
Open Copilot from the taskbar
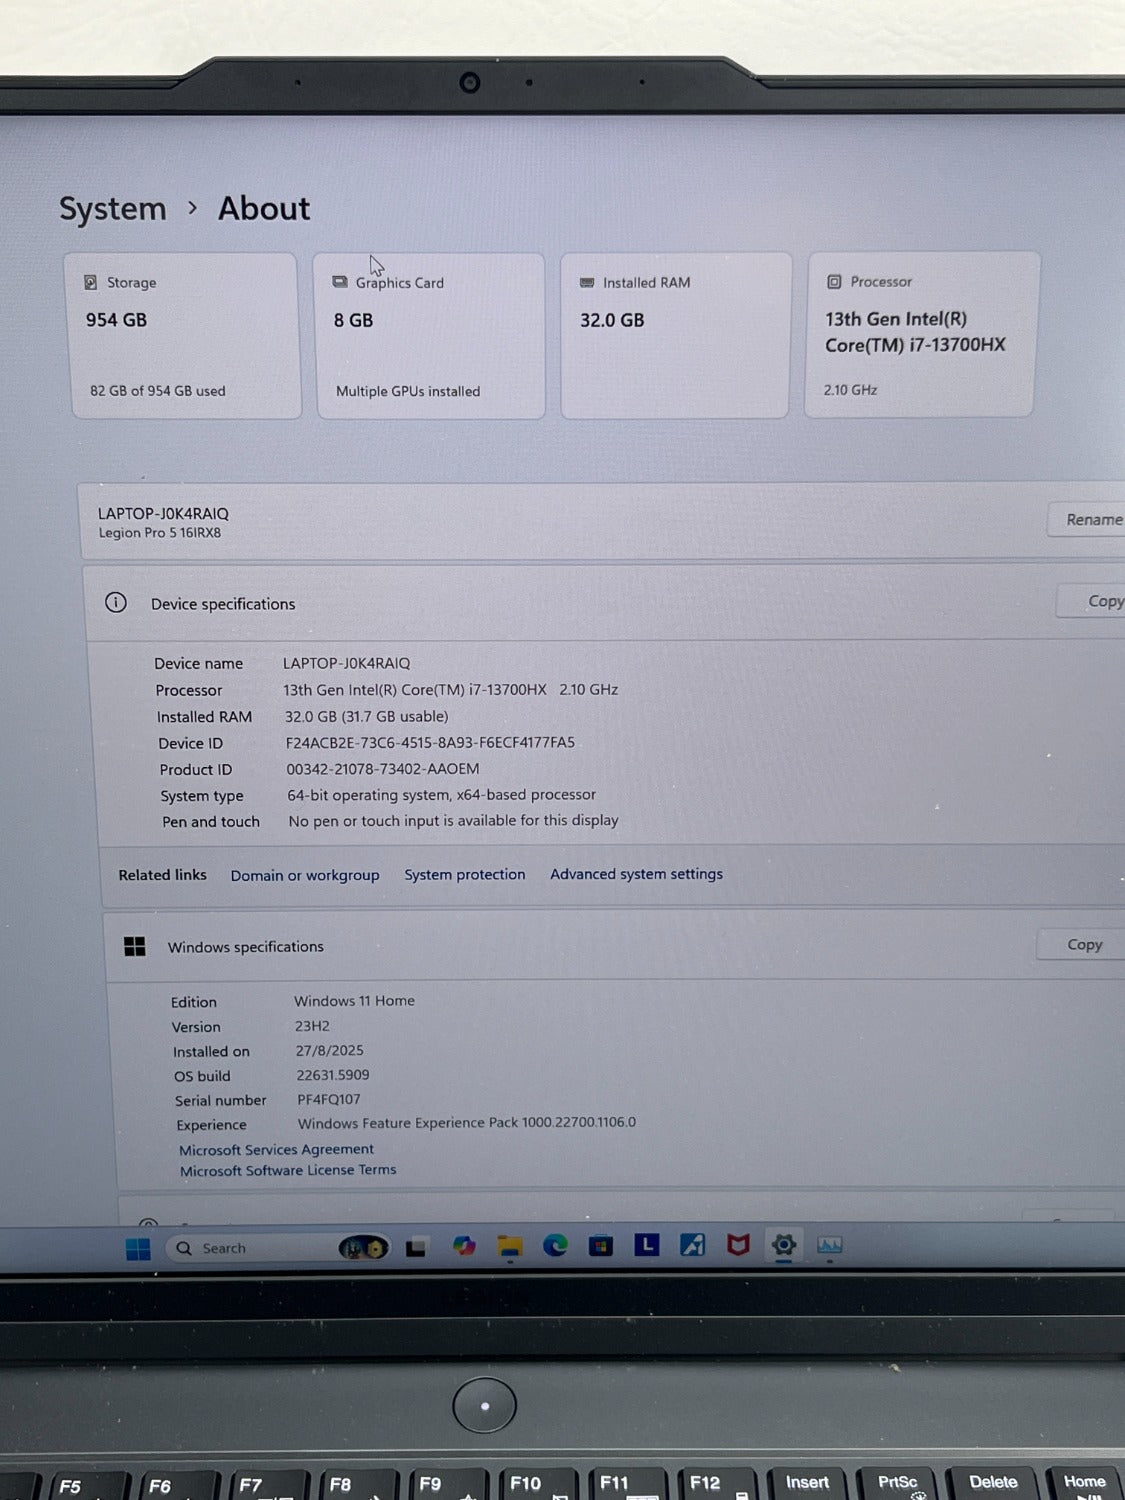click(x=464, y=1246)
